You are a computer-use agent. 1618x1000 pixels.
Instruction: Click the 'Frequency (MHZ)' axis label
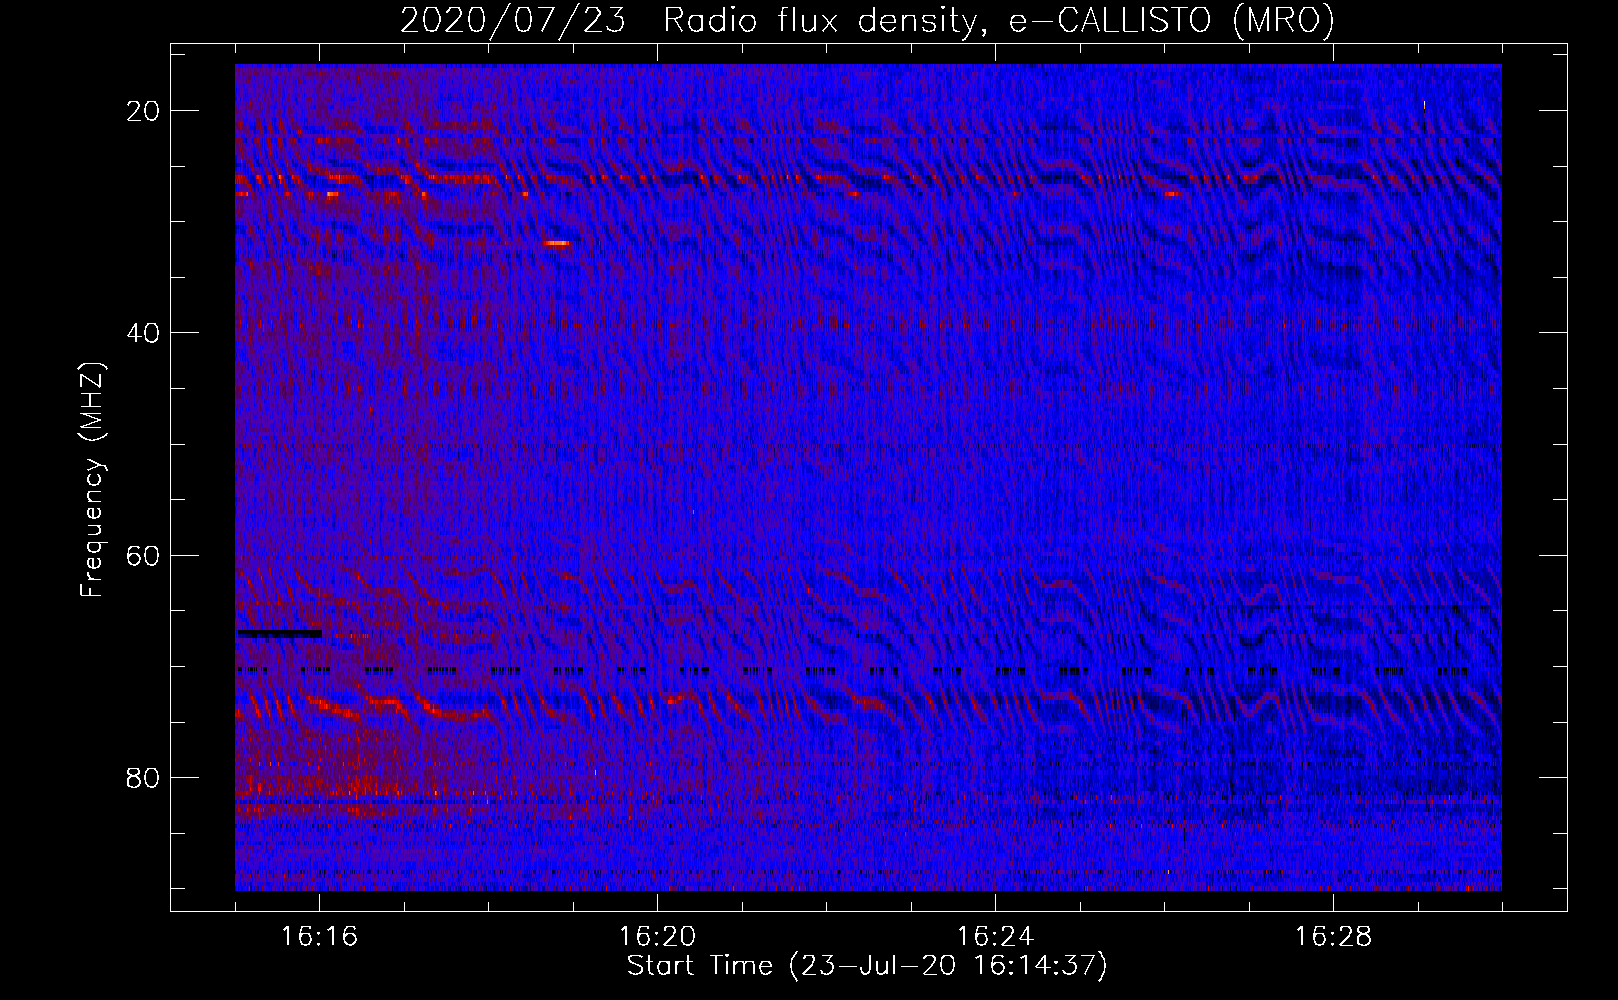(x=92, y=480)
